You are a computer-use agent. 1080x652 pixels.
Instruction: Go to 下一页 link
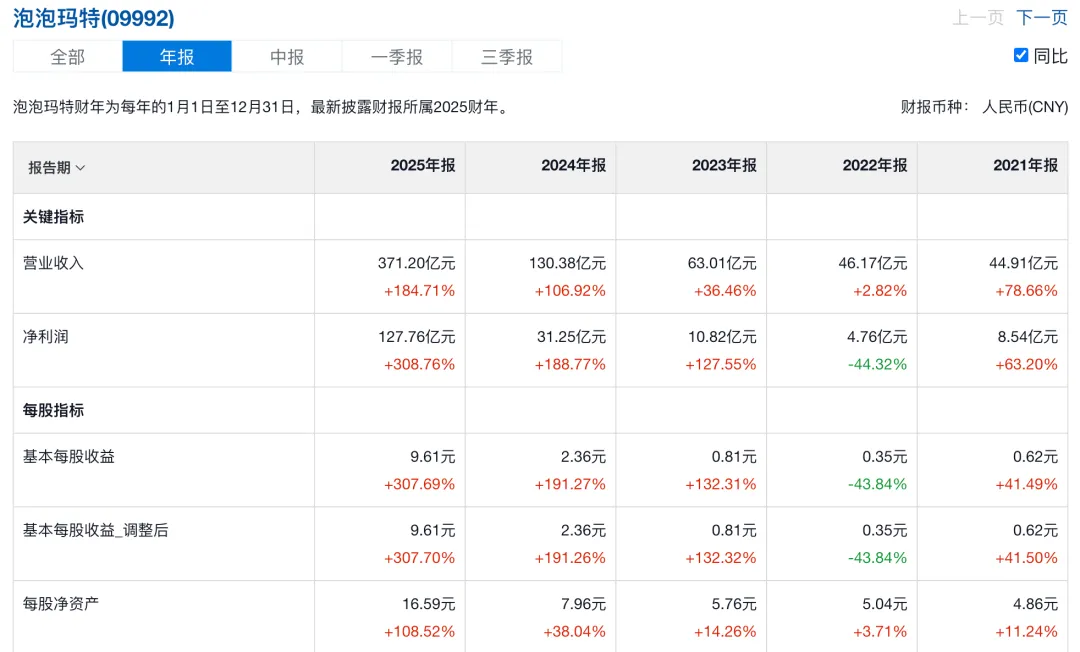point(1041,17)
